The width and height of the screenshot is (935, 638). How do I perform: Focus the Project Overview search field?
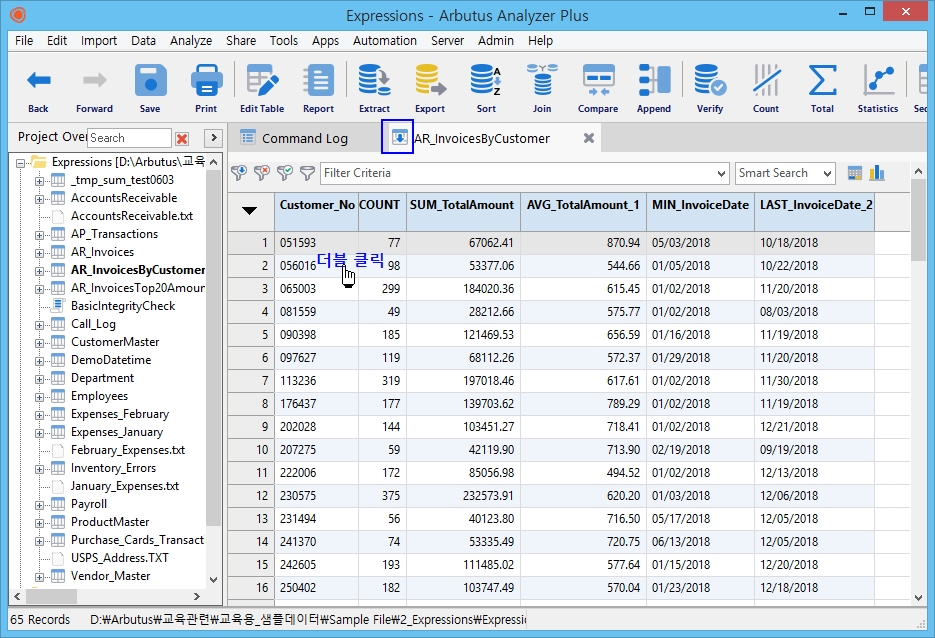click(129, 138)
